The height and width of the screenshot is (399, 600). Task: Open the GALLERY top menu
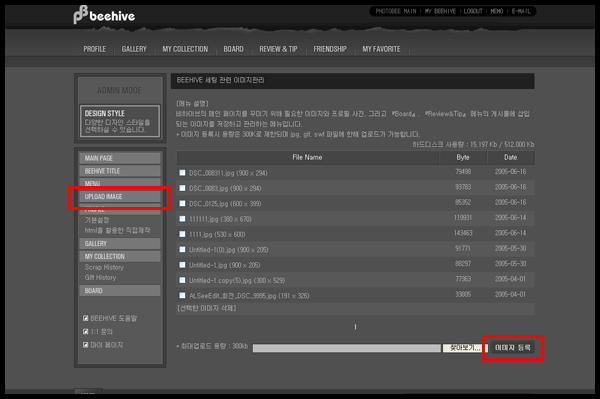point(134,49)
